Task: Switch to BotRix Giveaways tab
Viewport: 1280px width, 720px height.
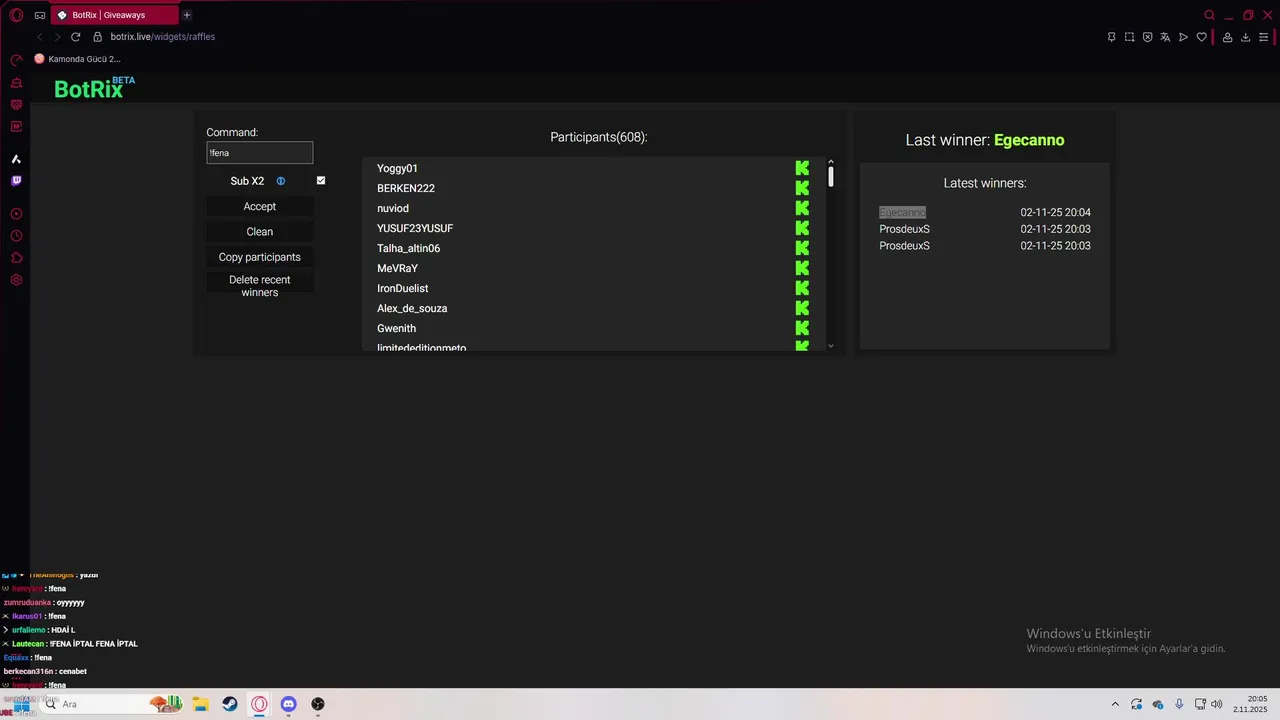Action: (x=114, y=15)
